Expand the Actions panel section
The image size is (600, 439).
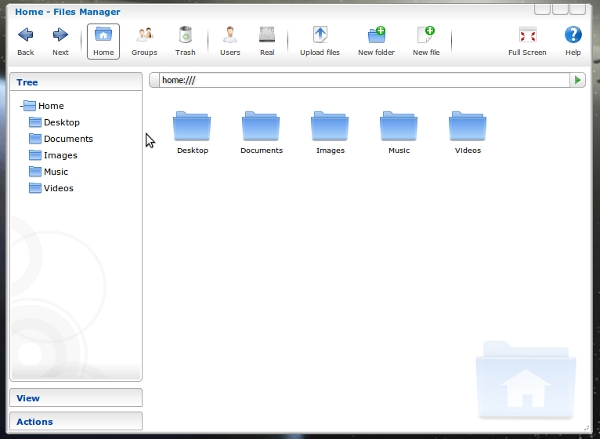pos(76,421)
